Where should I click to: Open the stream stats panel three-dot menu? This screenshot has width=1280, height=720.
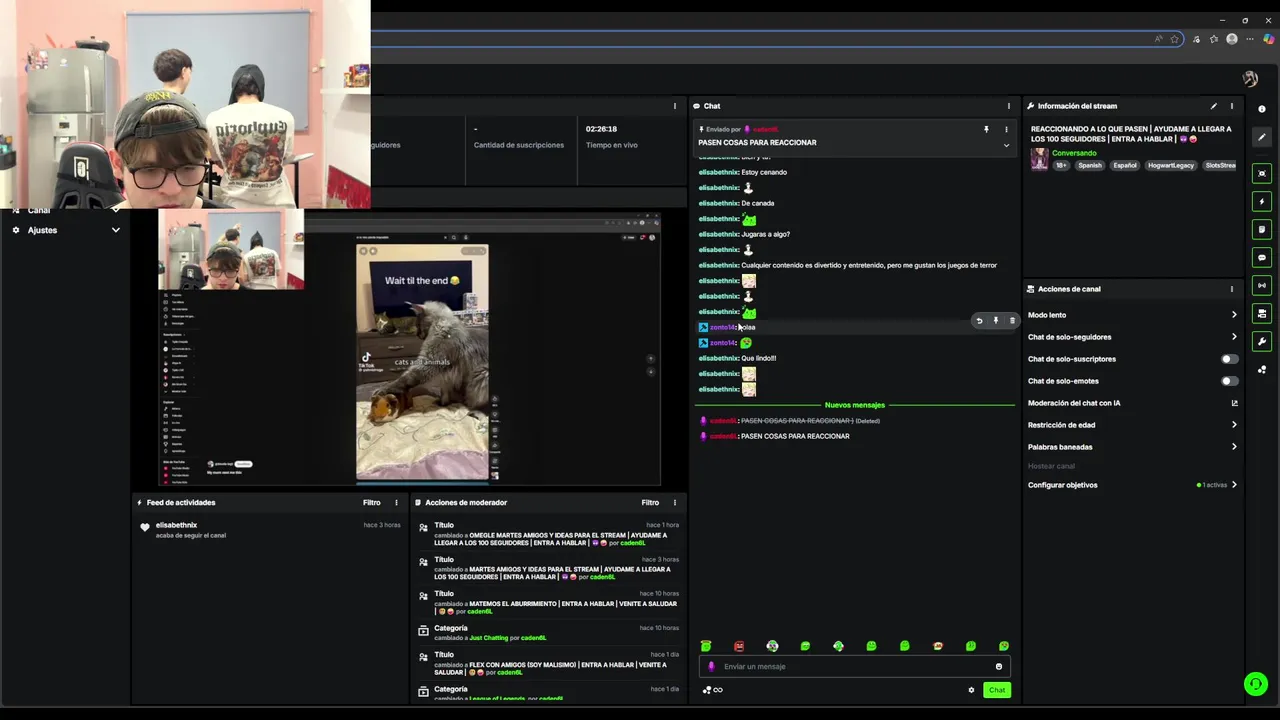point(674,106)
